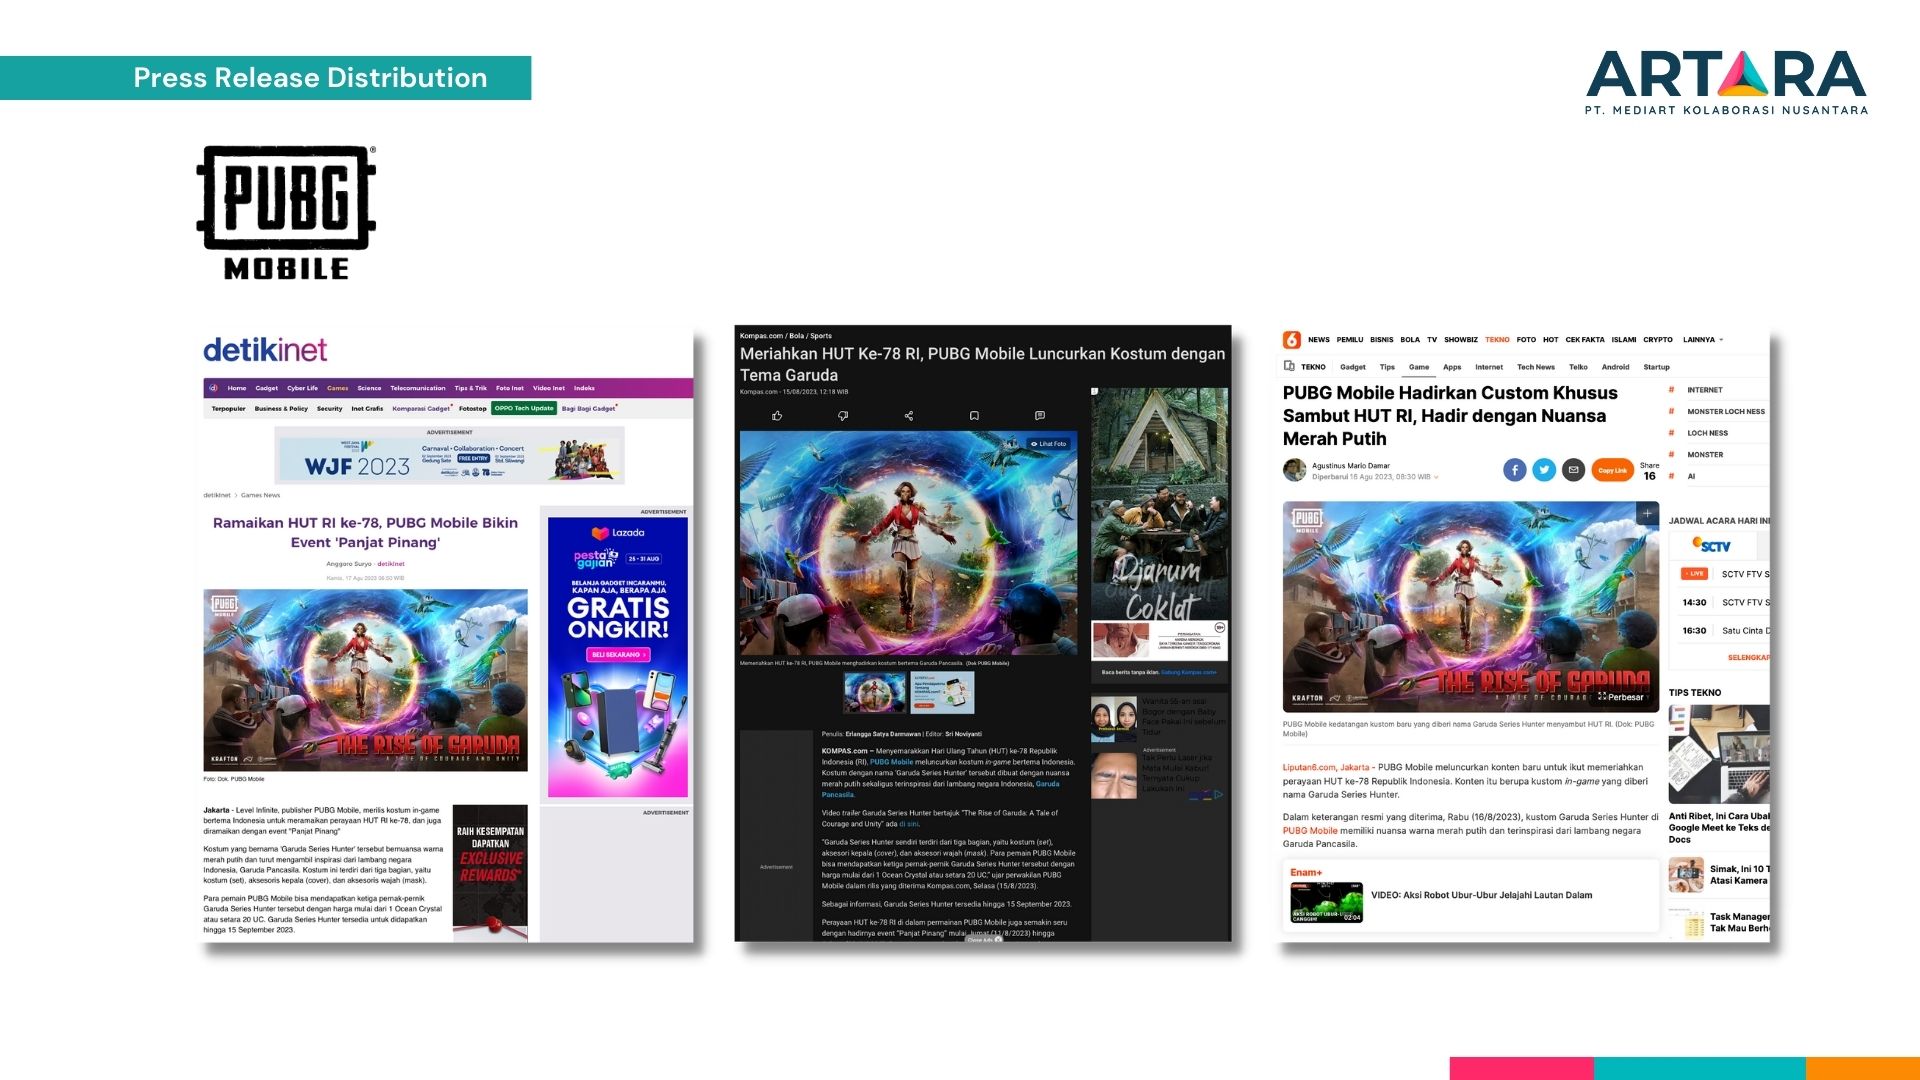
Task: Select Gadget tab in Liputan6 Tekno submenu
Action: (1353, 367)
